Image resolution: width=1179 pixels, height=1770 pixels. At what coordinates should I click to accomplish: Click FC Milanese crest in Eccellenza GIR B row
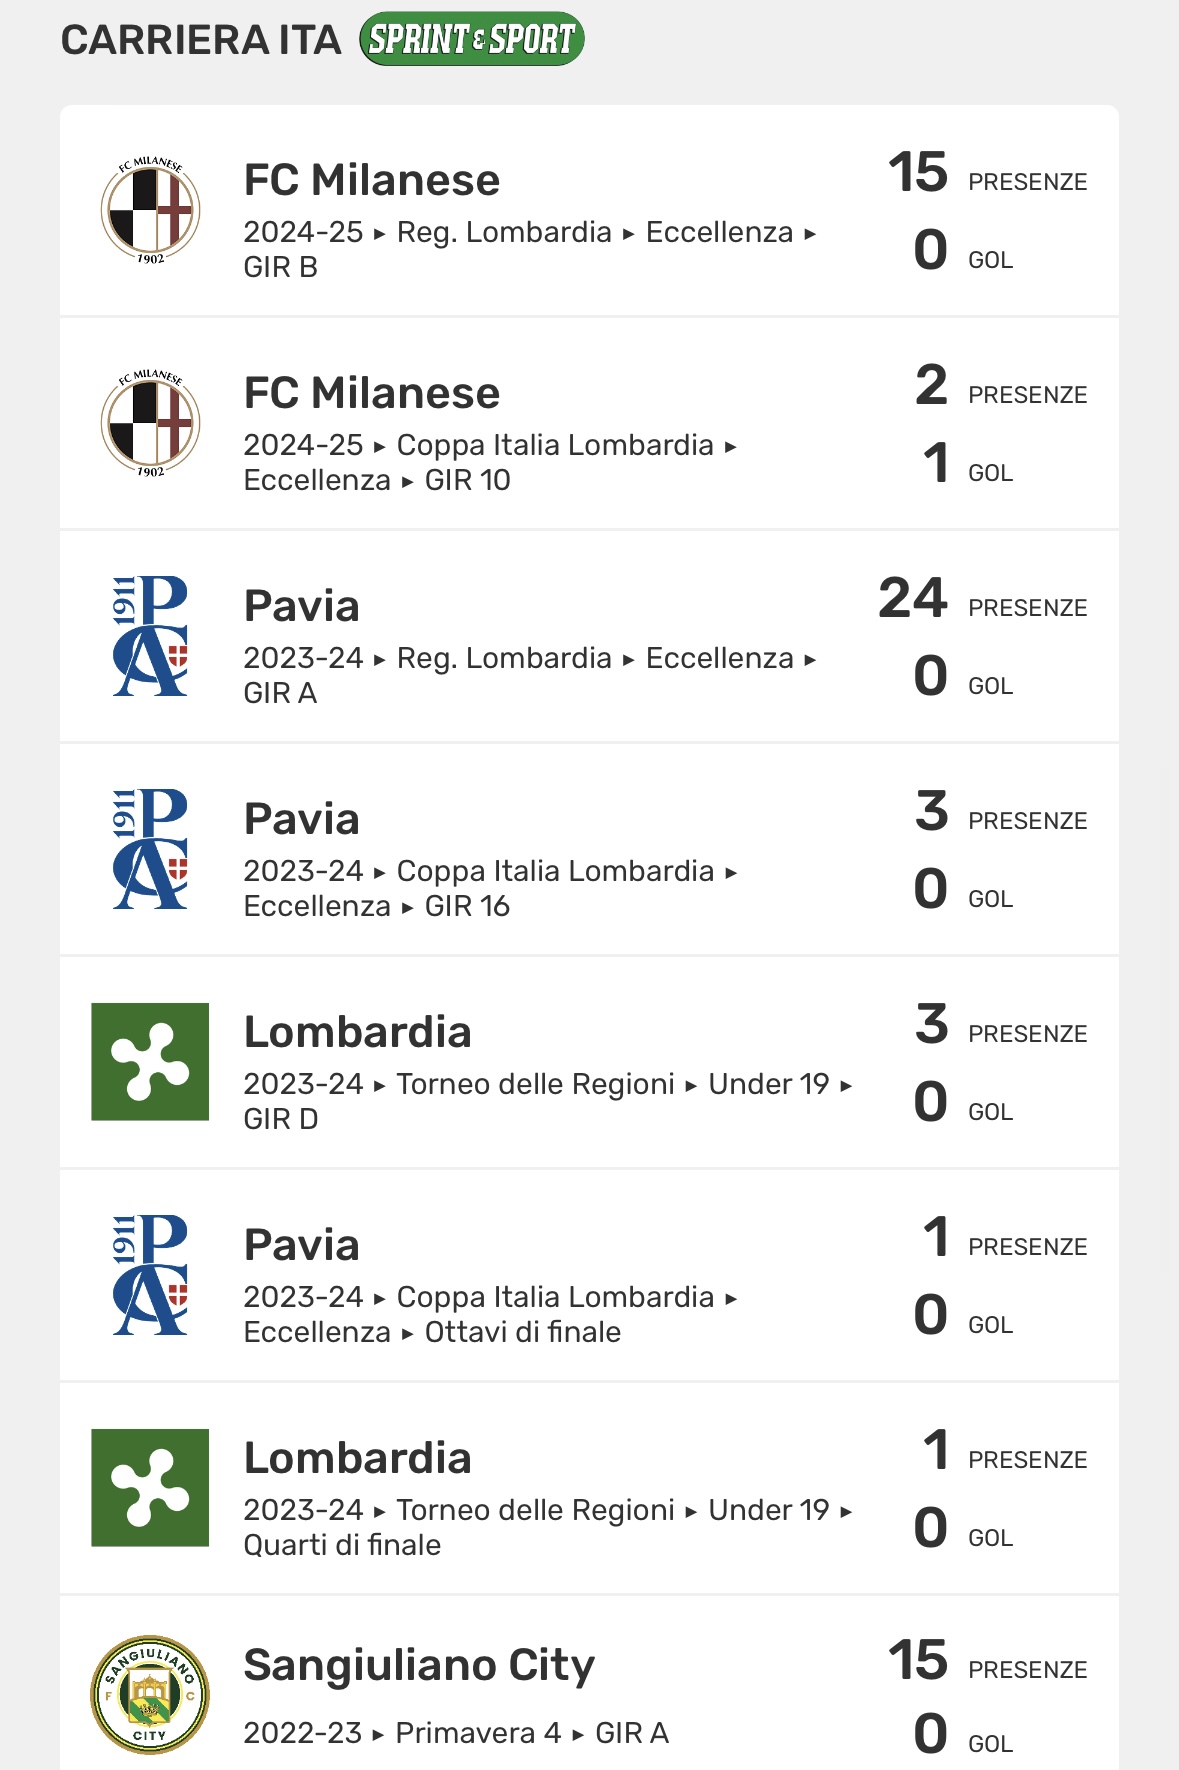[150, 210]
